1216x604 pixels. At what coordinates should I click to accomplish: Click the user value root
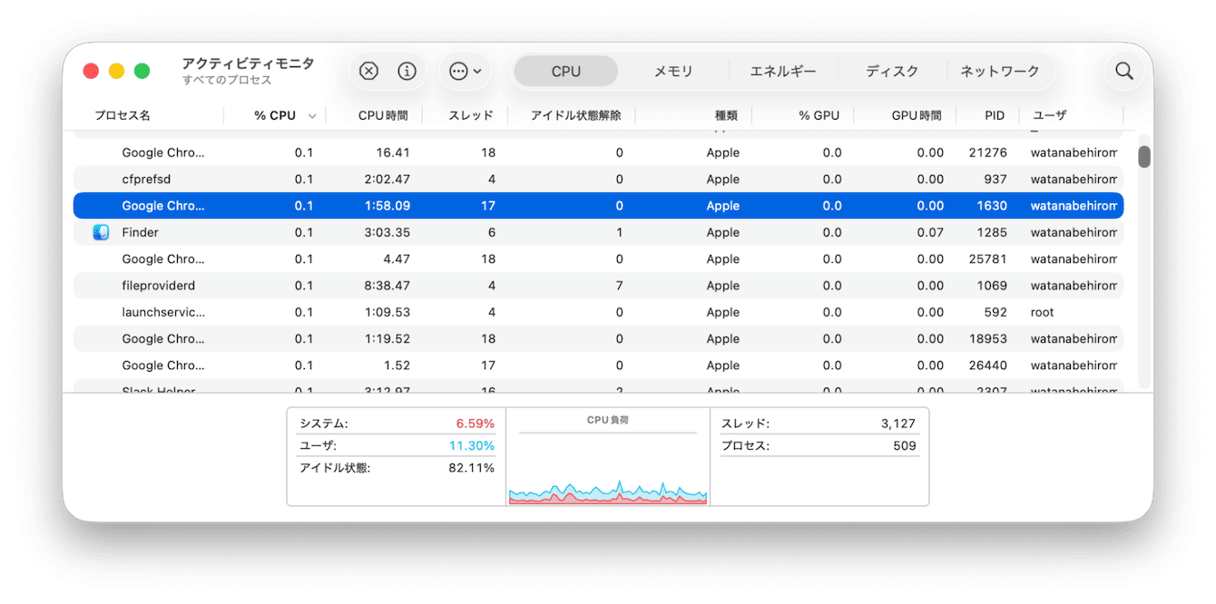tap(1043, 312)
